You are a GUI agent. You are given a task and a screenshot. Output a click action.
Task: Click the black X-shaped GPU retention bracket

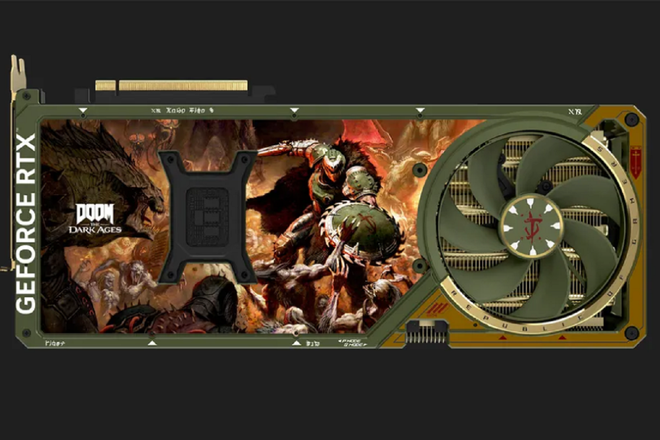point(207,216)
